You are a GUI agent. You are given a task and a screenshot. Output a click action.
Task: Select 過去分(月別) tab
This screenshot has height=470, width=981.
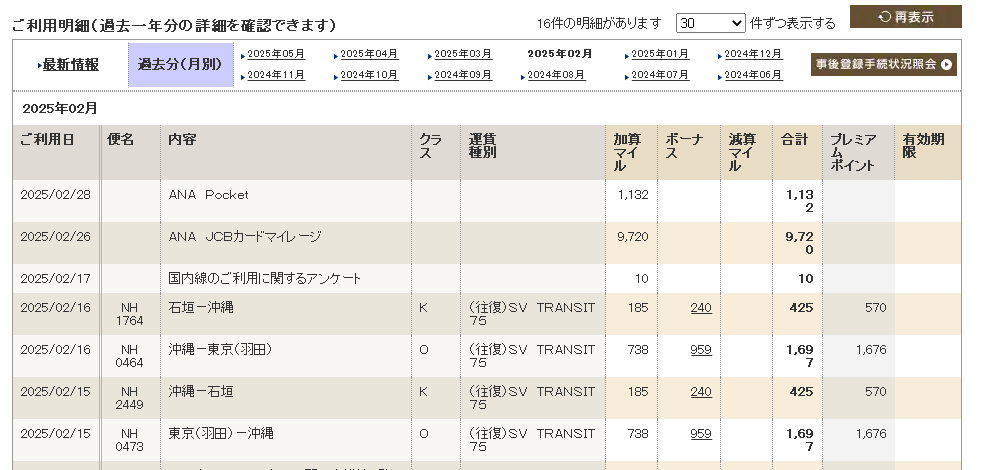[180, 64]
